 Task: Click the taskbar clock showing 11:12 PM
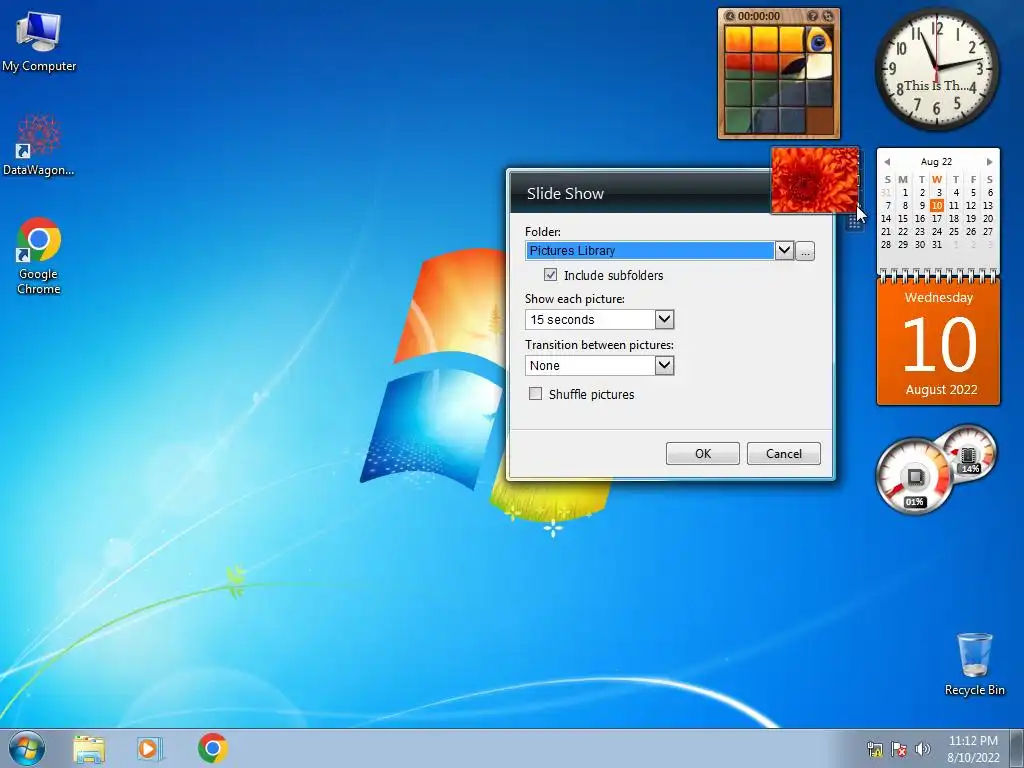[x=973, y=749]
